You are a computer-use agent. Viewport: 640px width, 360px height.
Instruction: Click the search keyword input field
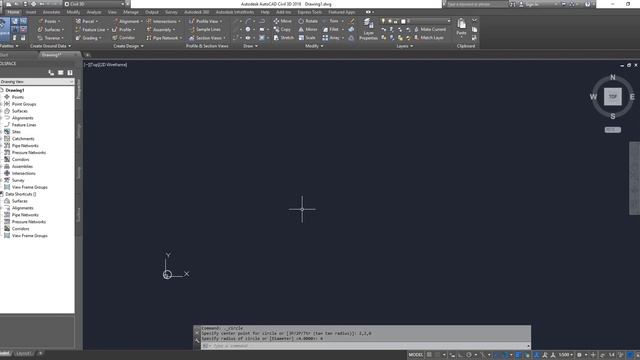[477, 4]
